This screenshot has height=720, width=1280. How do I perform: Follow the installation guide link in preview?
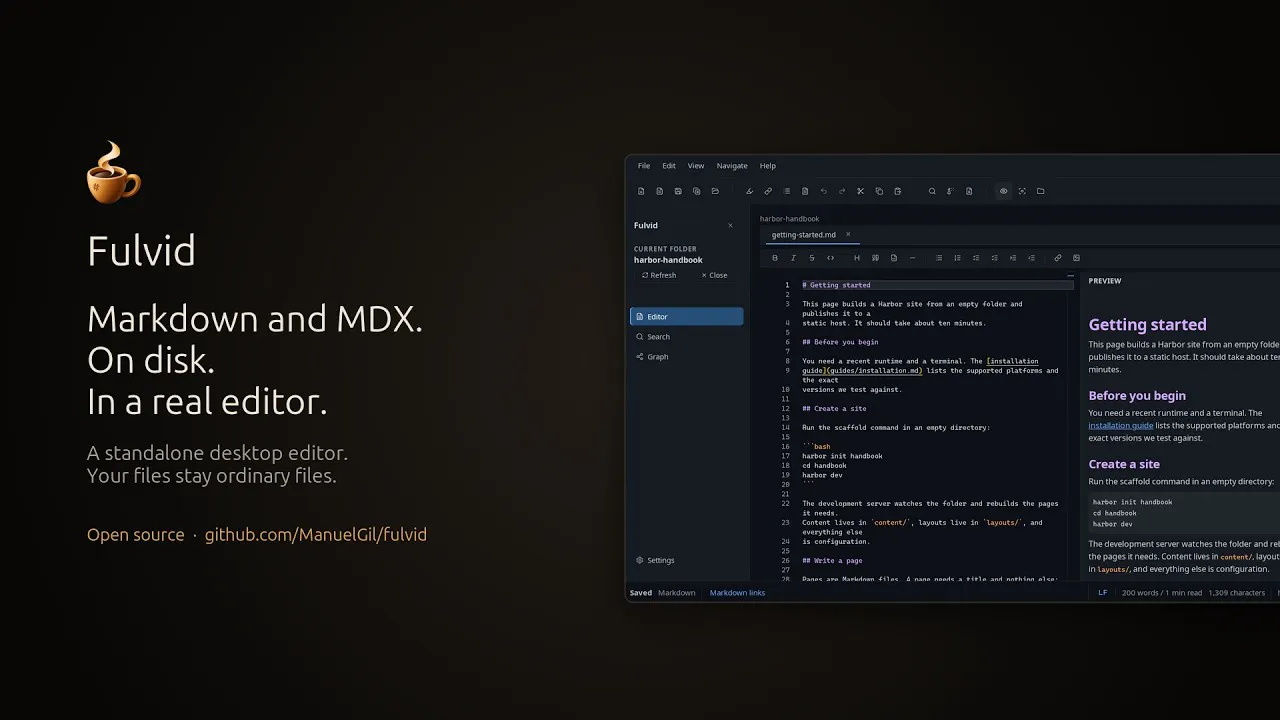[x=1121, y=426]
